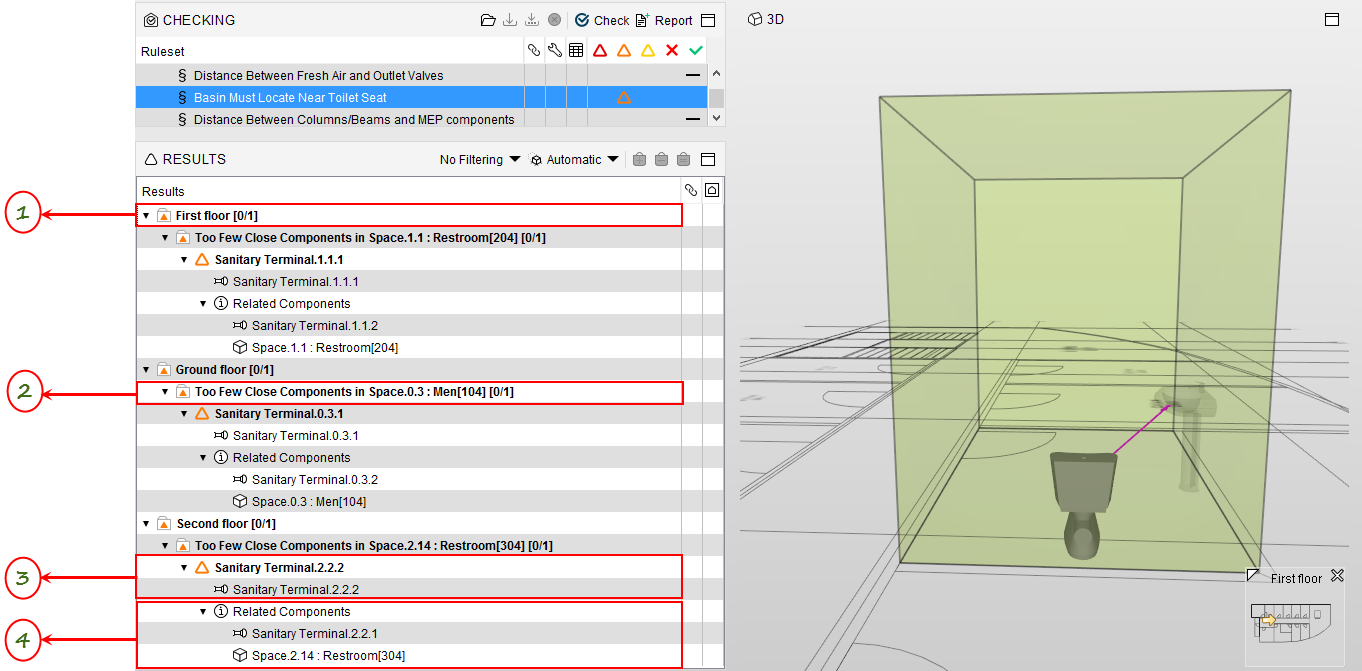Viewport: 1362px width, 671px height.
Task: Click green checkmark accepted filter icon
Action: coord(696,51)
